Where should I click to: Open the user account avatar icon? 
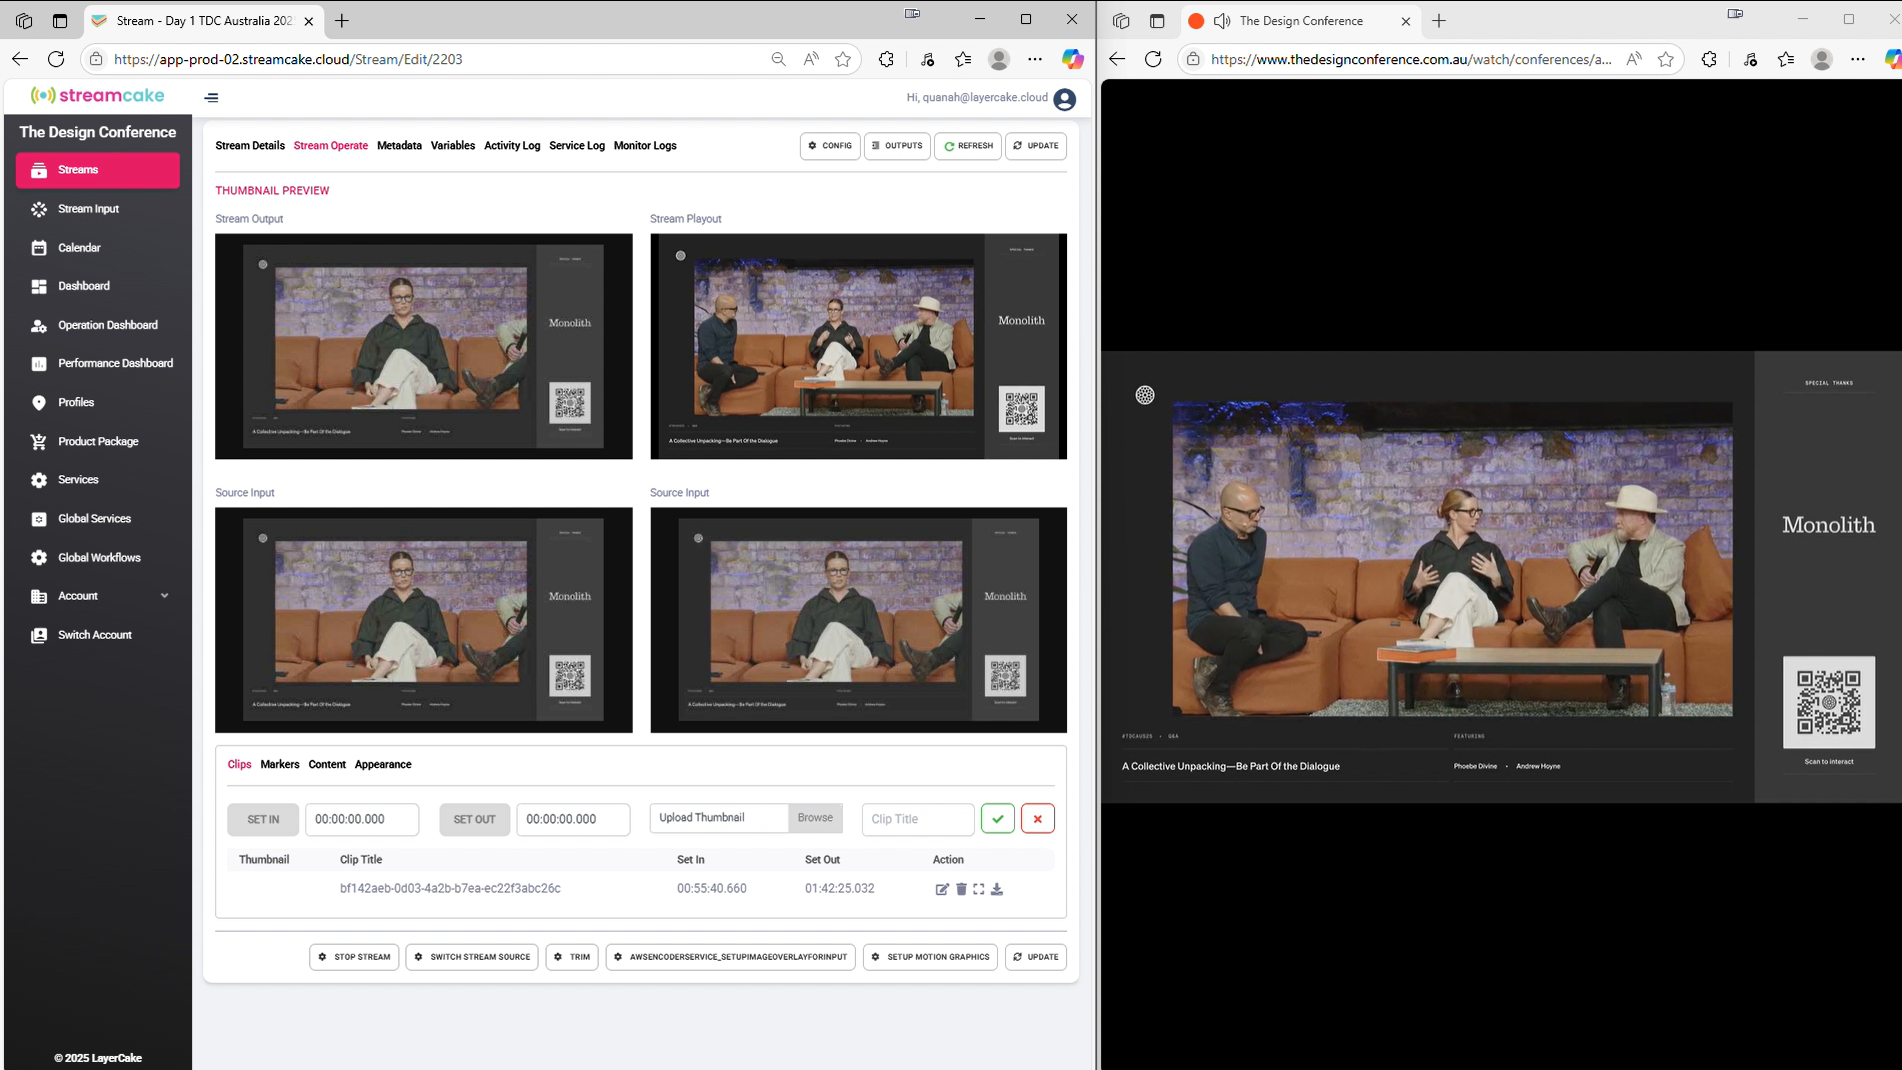[x=1065, y=99]
